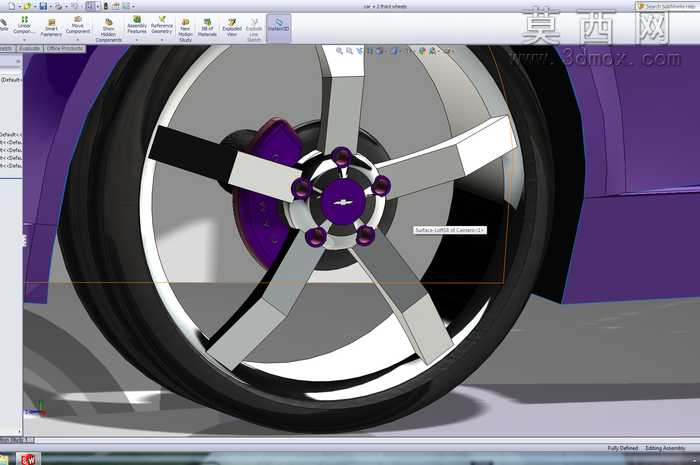
Task: Click the Explode Line Sketch tool
Action: point(254,30)
